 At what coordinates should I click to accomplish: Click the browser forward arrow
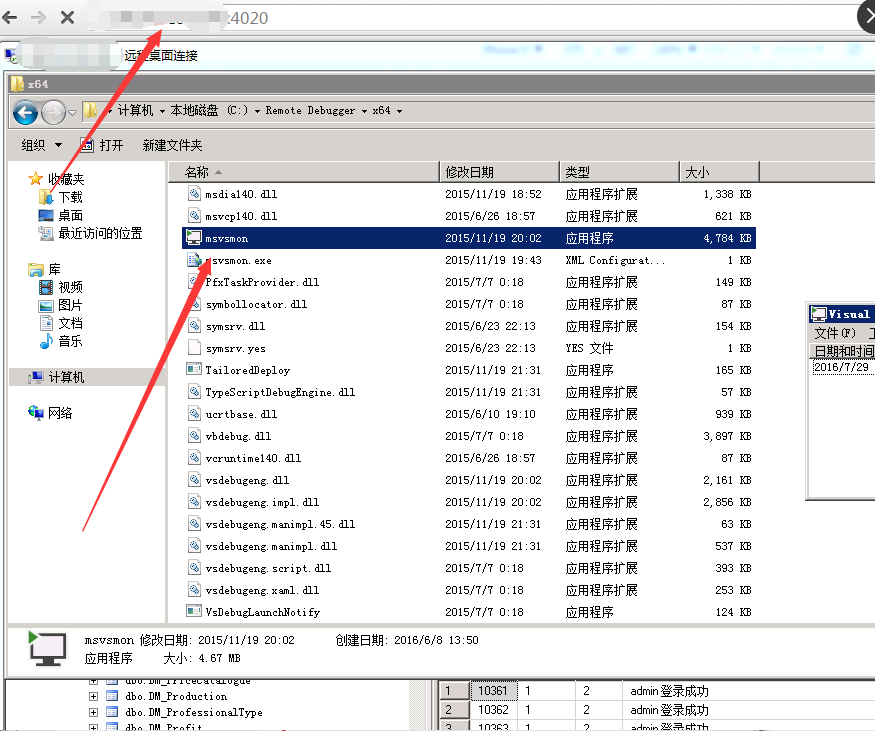pos(38,18)
